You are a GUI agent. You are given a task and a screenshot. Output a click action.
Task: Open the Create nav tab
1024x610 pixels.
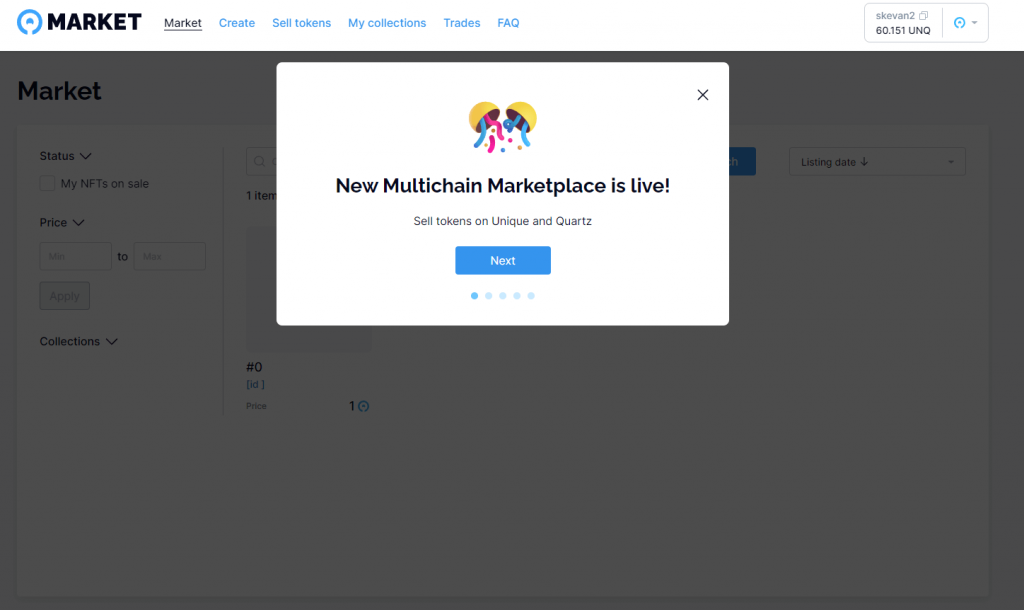click(236, 23)
